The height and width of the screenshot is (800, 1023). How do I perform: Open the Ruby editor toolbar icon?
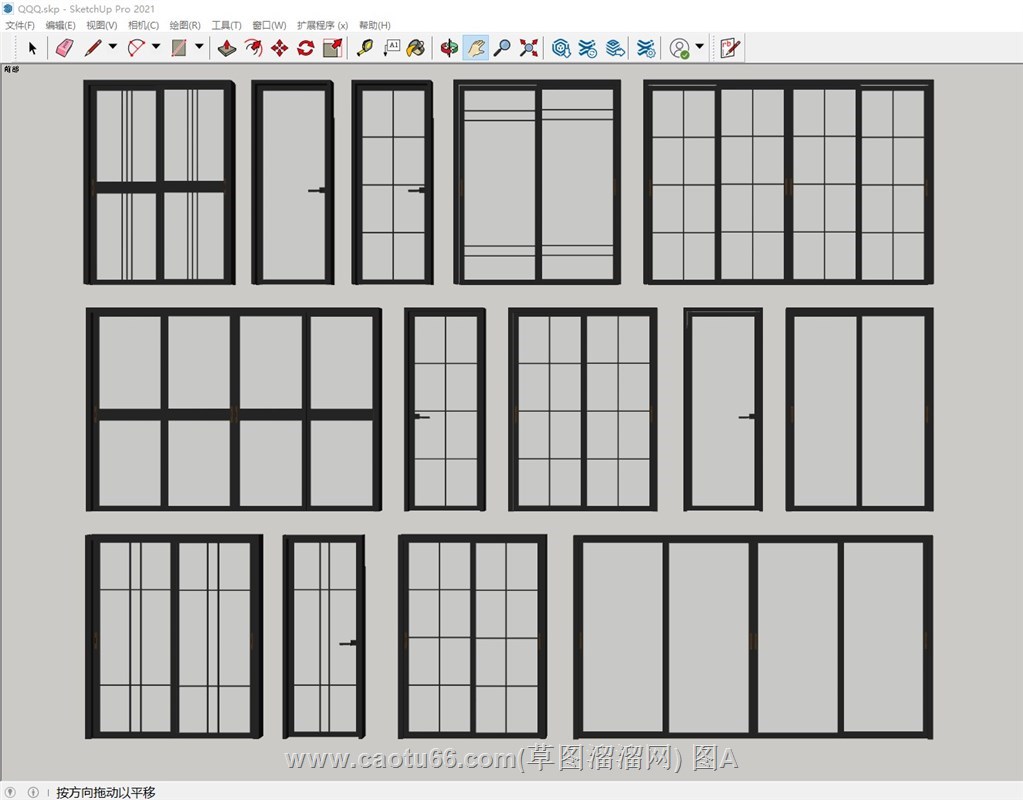coord(729,48)
